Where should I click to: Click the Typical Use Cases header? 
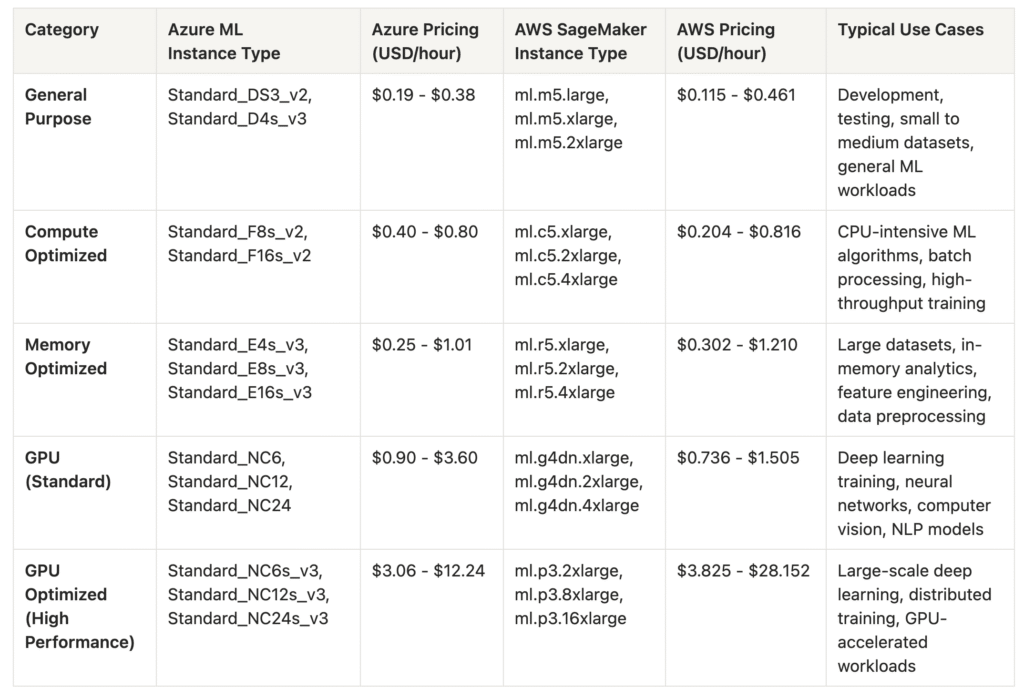pyautogui.click(x=910, y=30)
